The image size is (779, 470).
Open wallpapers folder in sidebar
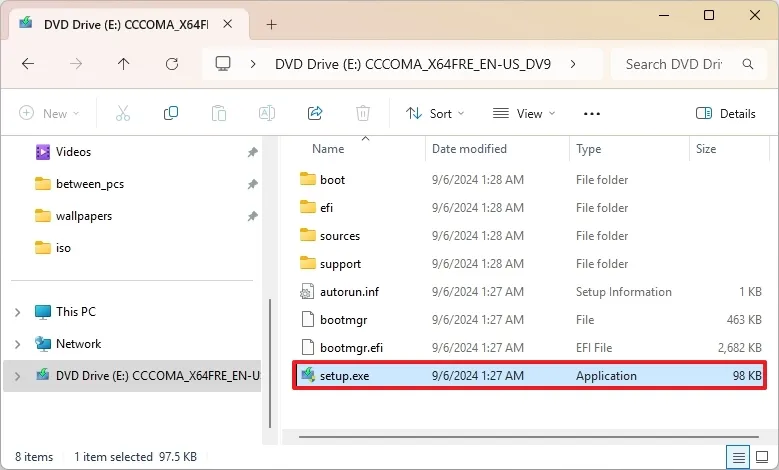pos(84,216)
